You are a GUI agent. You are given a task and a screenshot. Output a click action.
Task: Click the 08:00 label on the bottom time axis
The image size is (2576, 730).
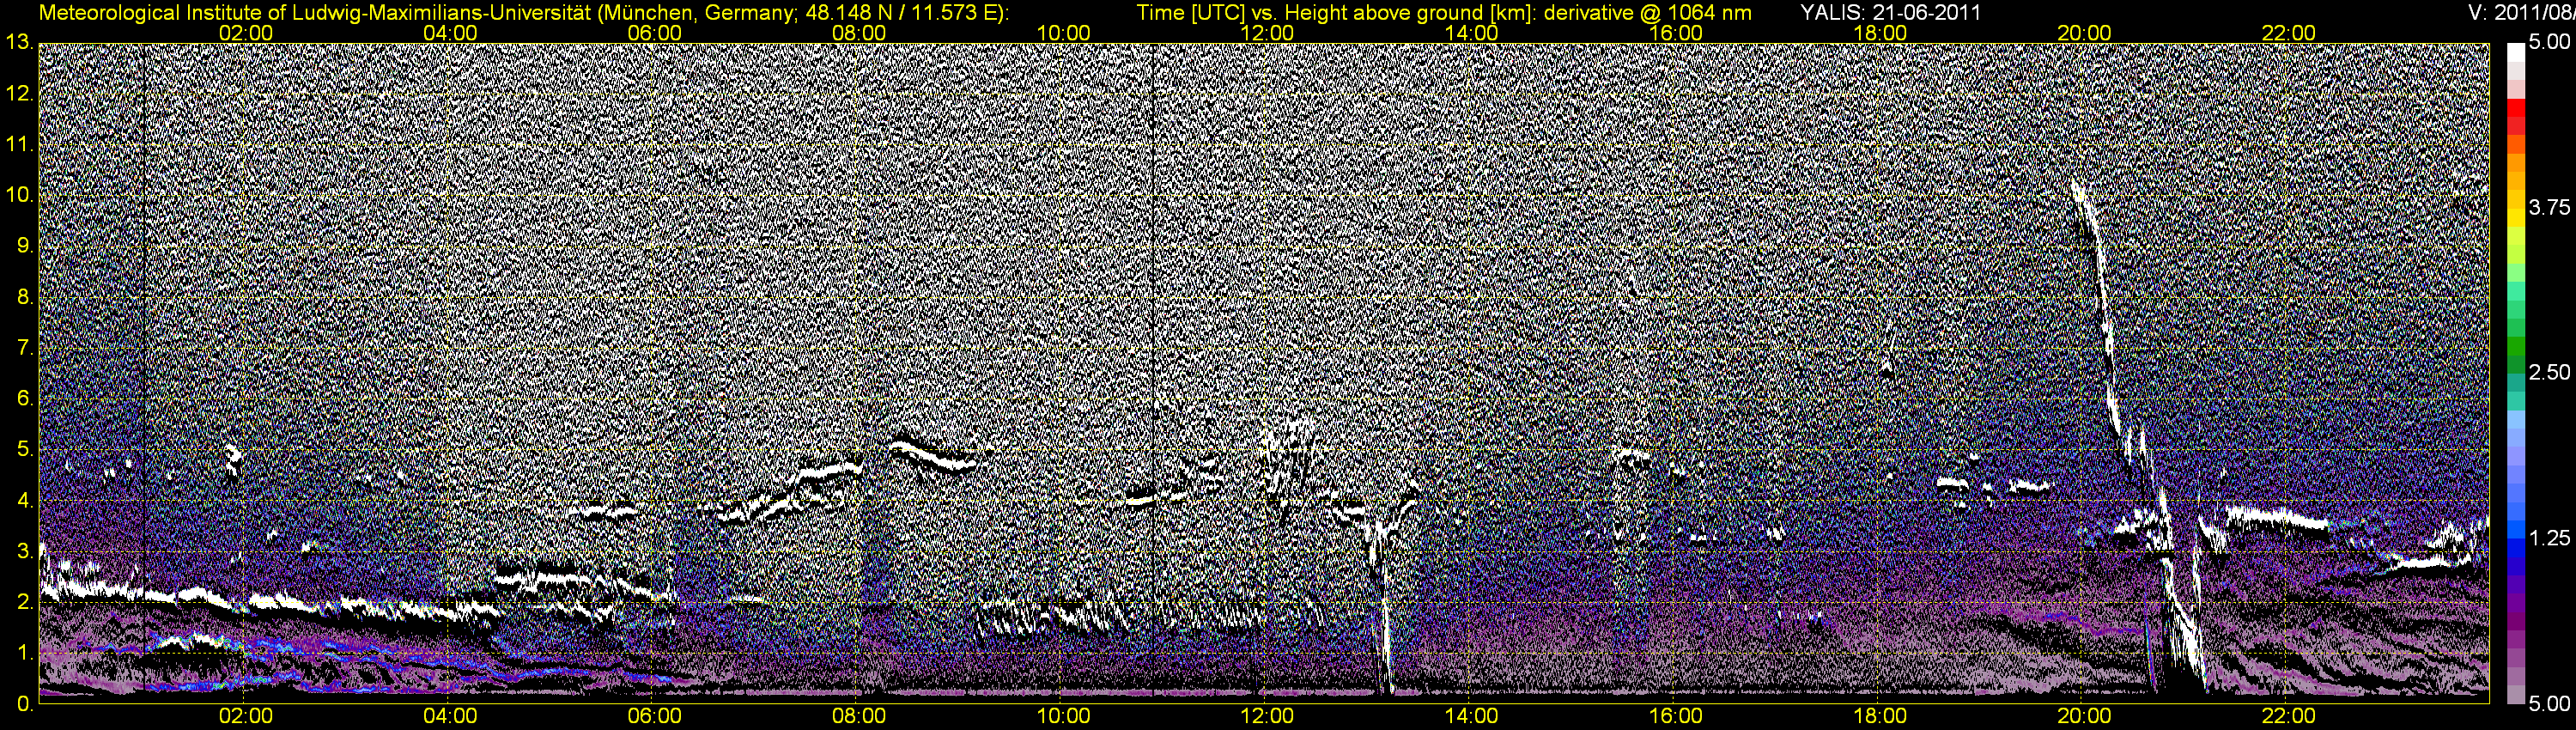click(x=858, y=716)
